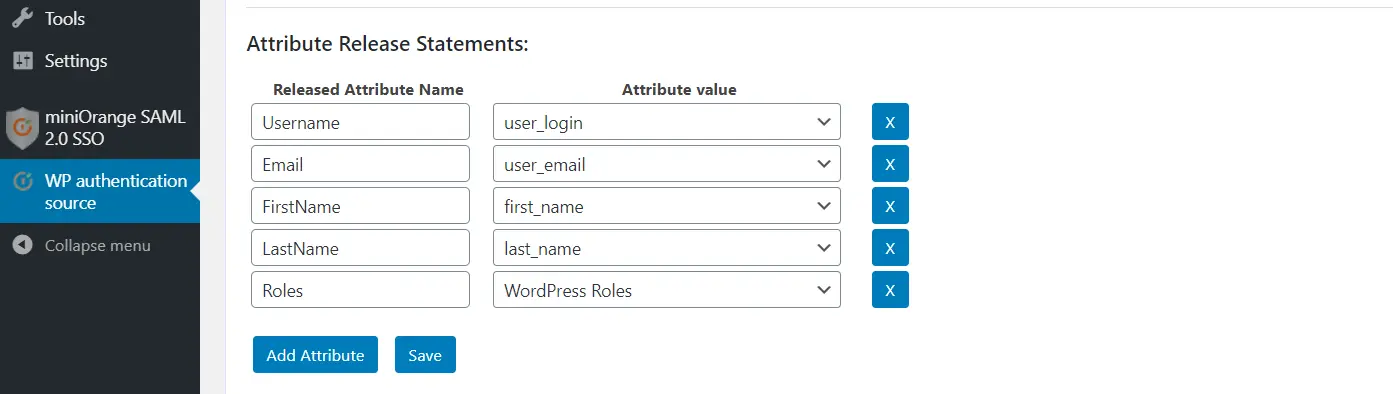Viewport: 1393px width, 394px height.
Task: Focus the LastName attribute name field
Action: [360, 248]
